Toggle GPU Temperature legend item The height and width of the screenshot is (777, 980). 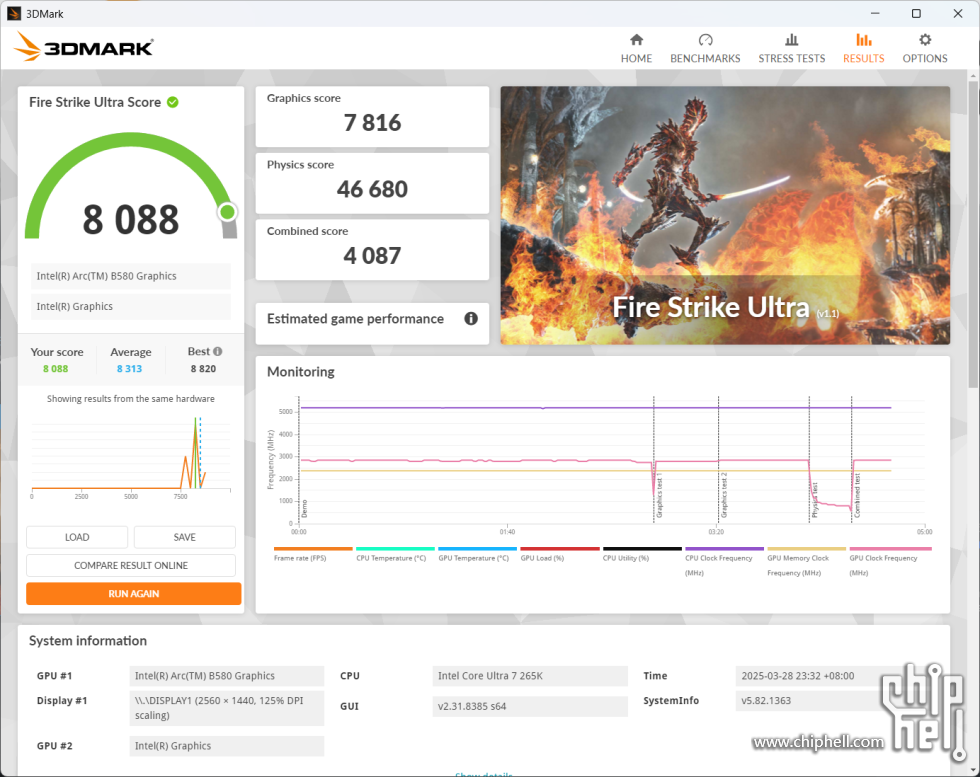[477, 554]
